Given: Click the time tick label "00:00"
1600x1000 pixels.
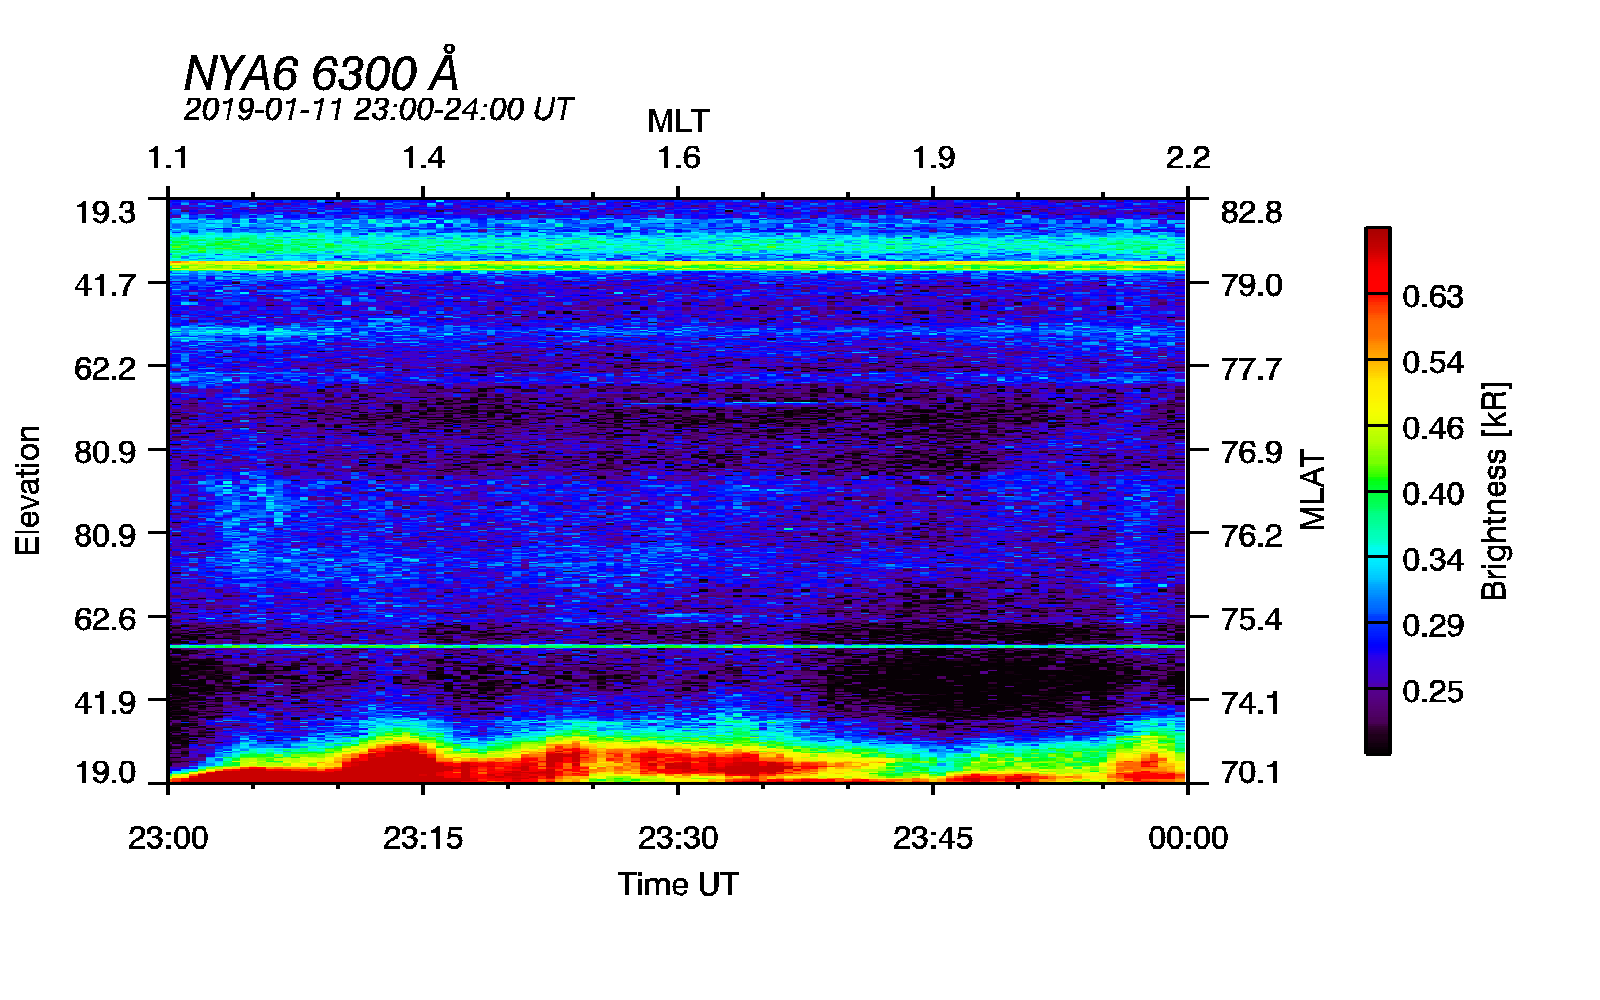Looking at the screenshot, I should click(1188, 838).
